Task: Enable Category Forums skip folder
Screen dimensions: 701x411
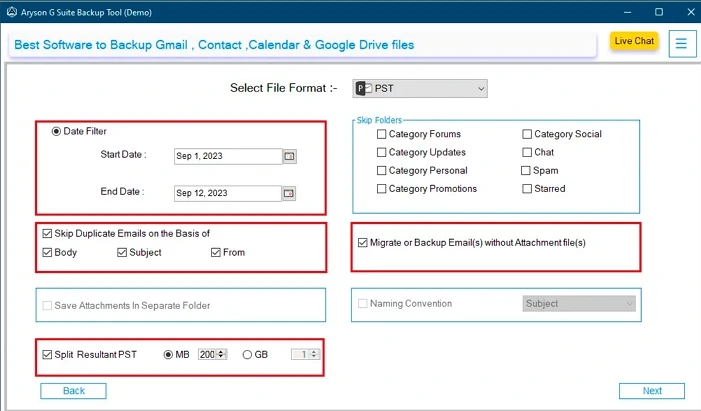Action: coord(381,134)
